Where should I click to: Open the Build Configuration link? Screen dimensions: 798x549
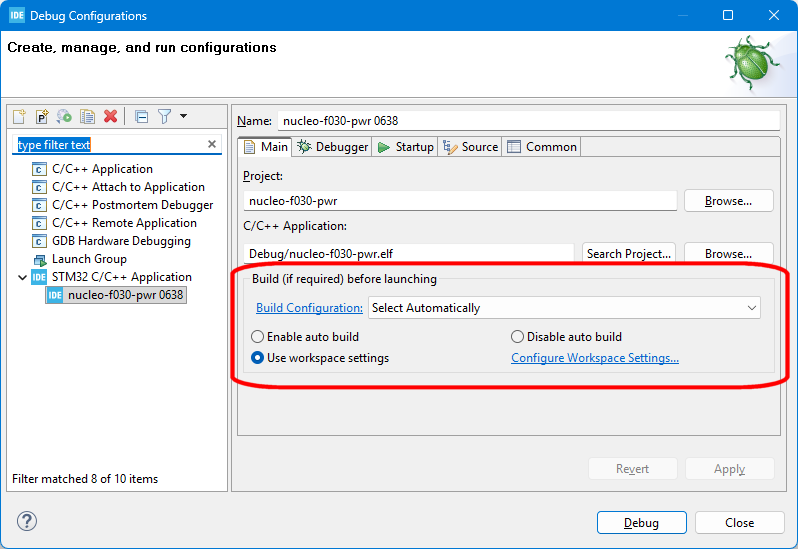pyautogui.click(x=309, y=308)
